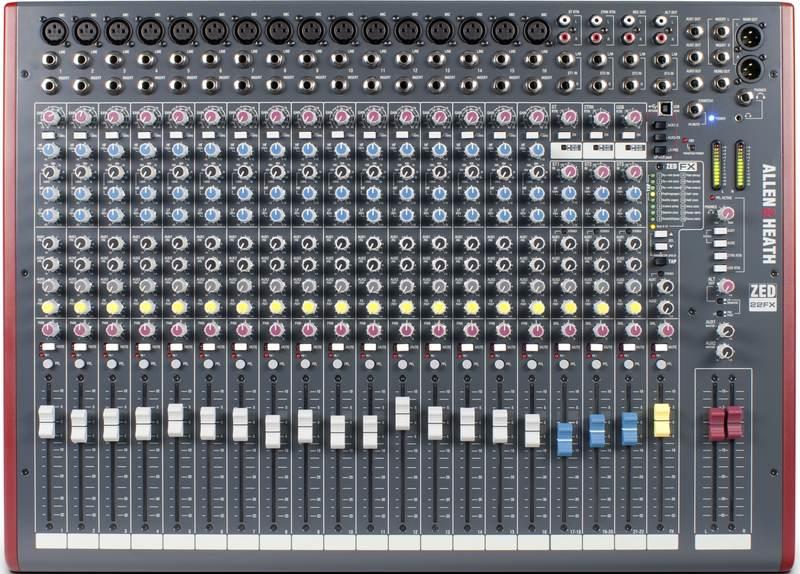800x574 pixels.
Task: Select the channel 12 INSERT jack
Action: (404, 85)
